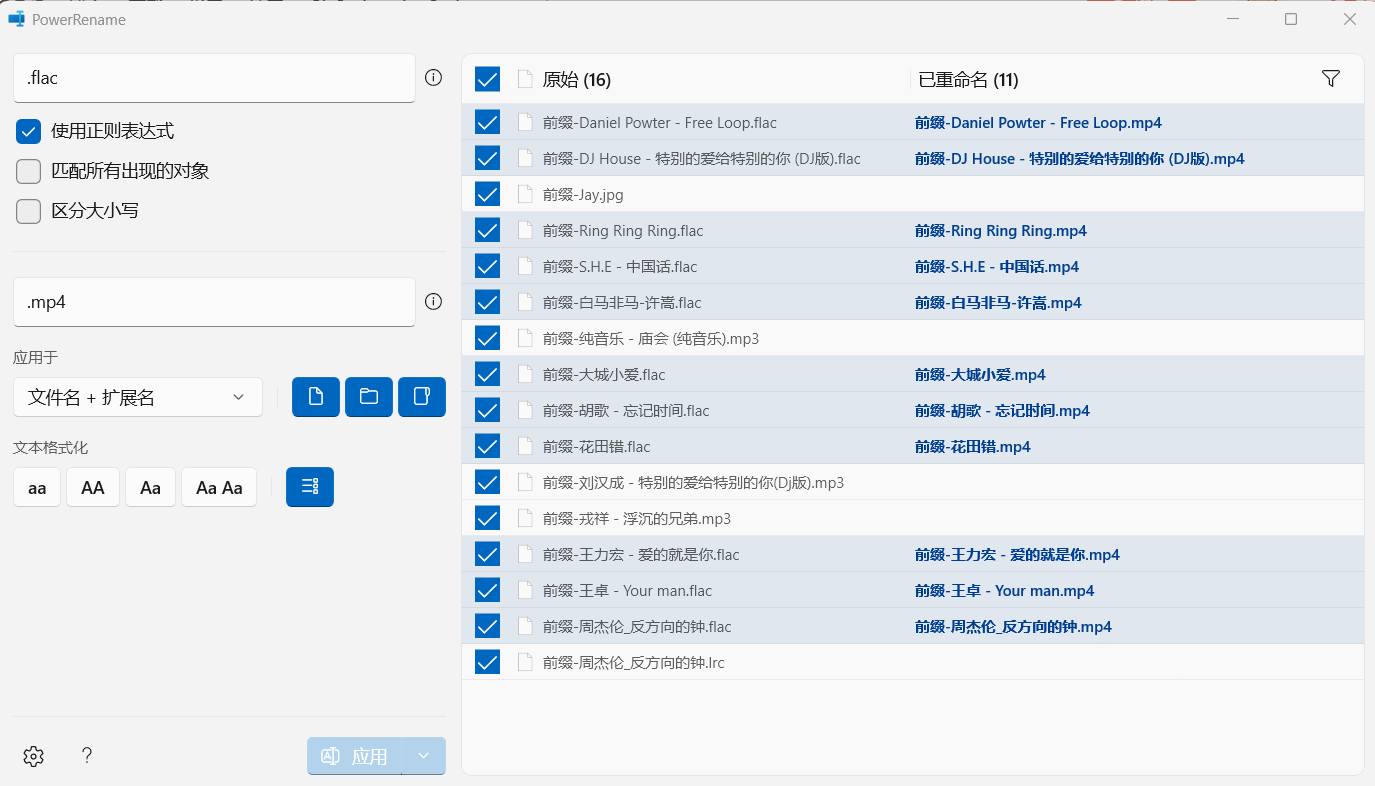
Task: Click the include files icon button
Action: tap(316, 397)
